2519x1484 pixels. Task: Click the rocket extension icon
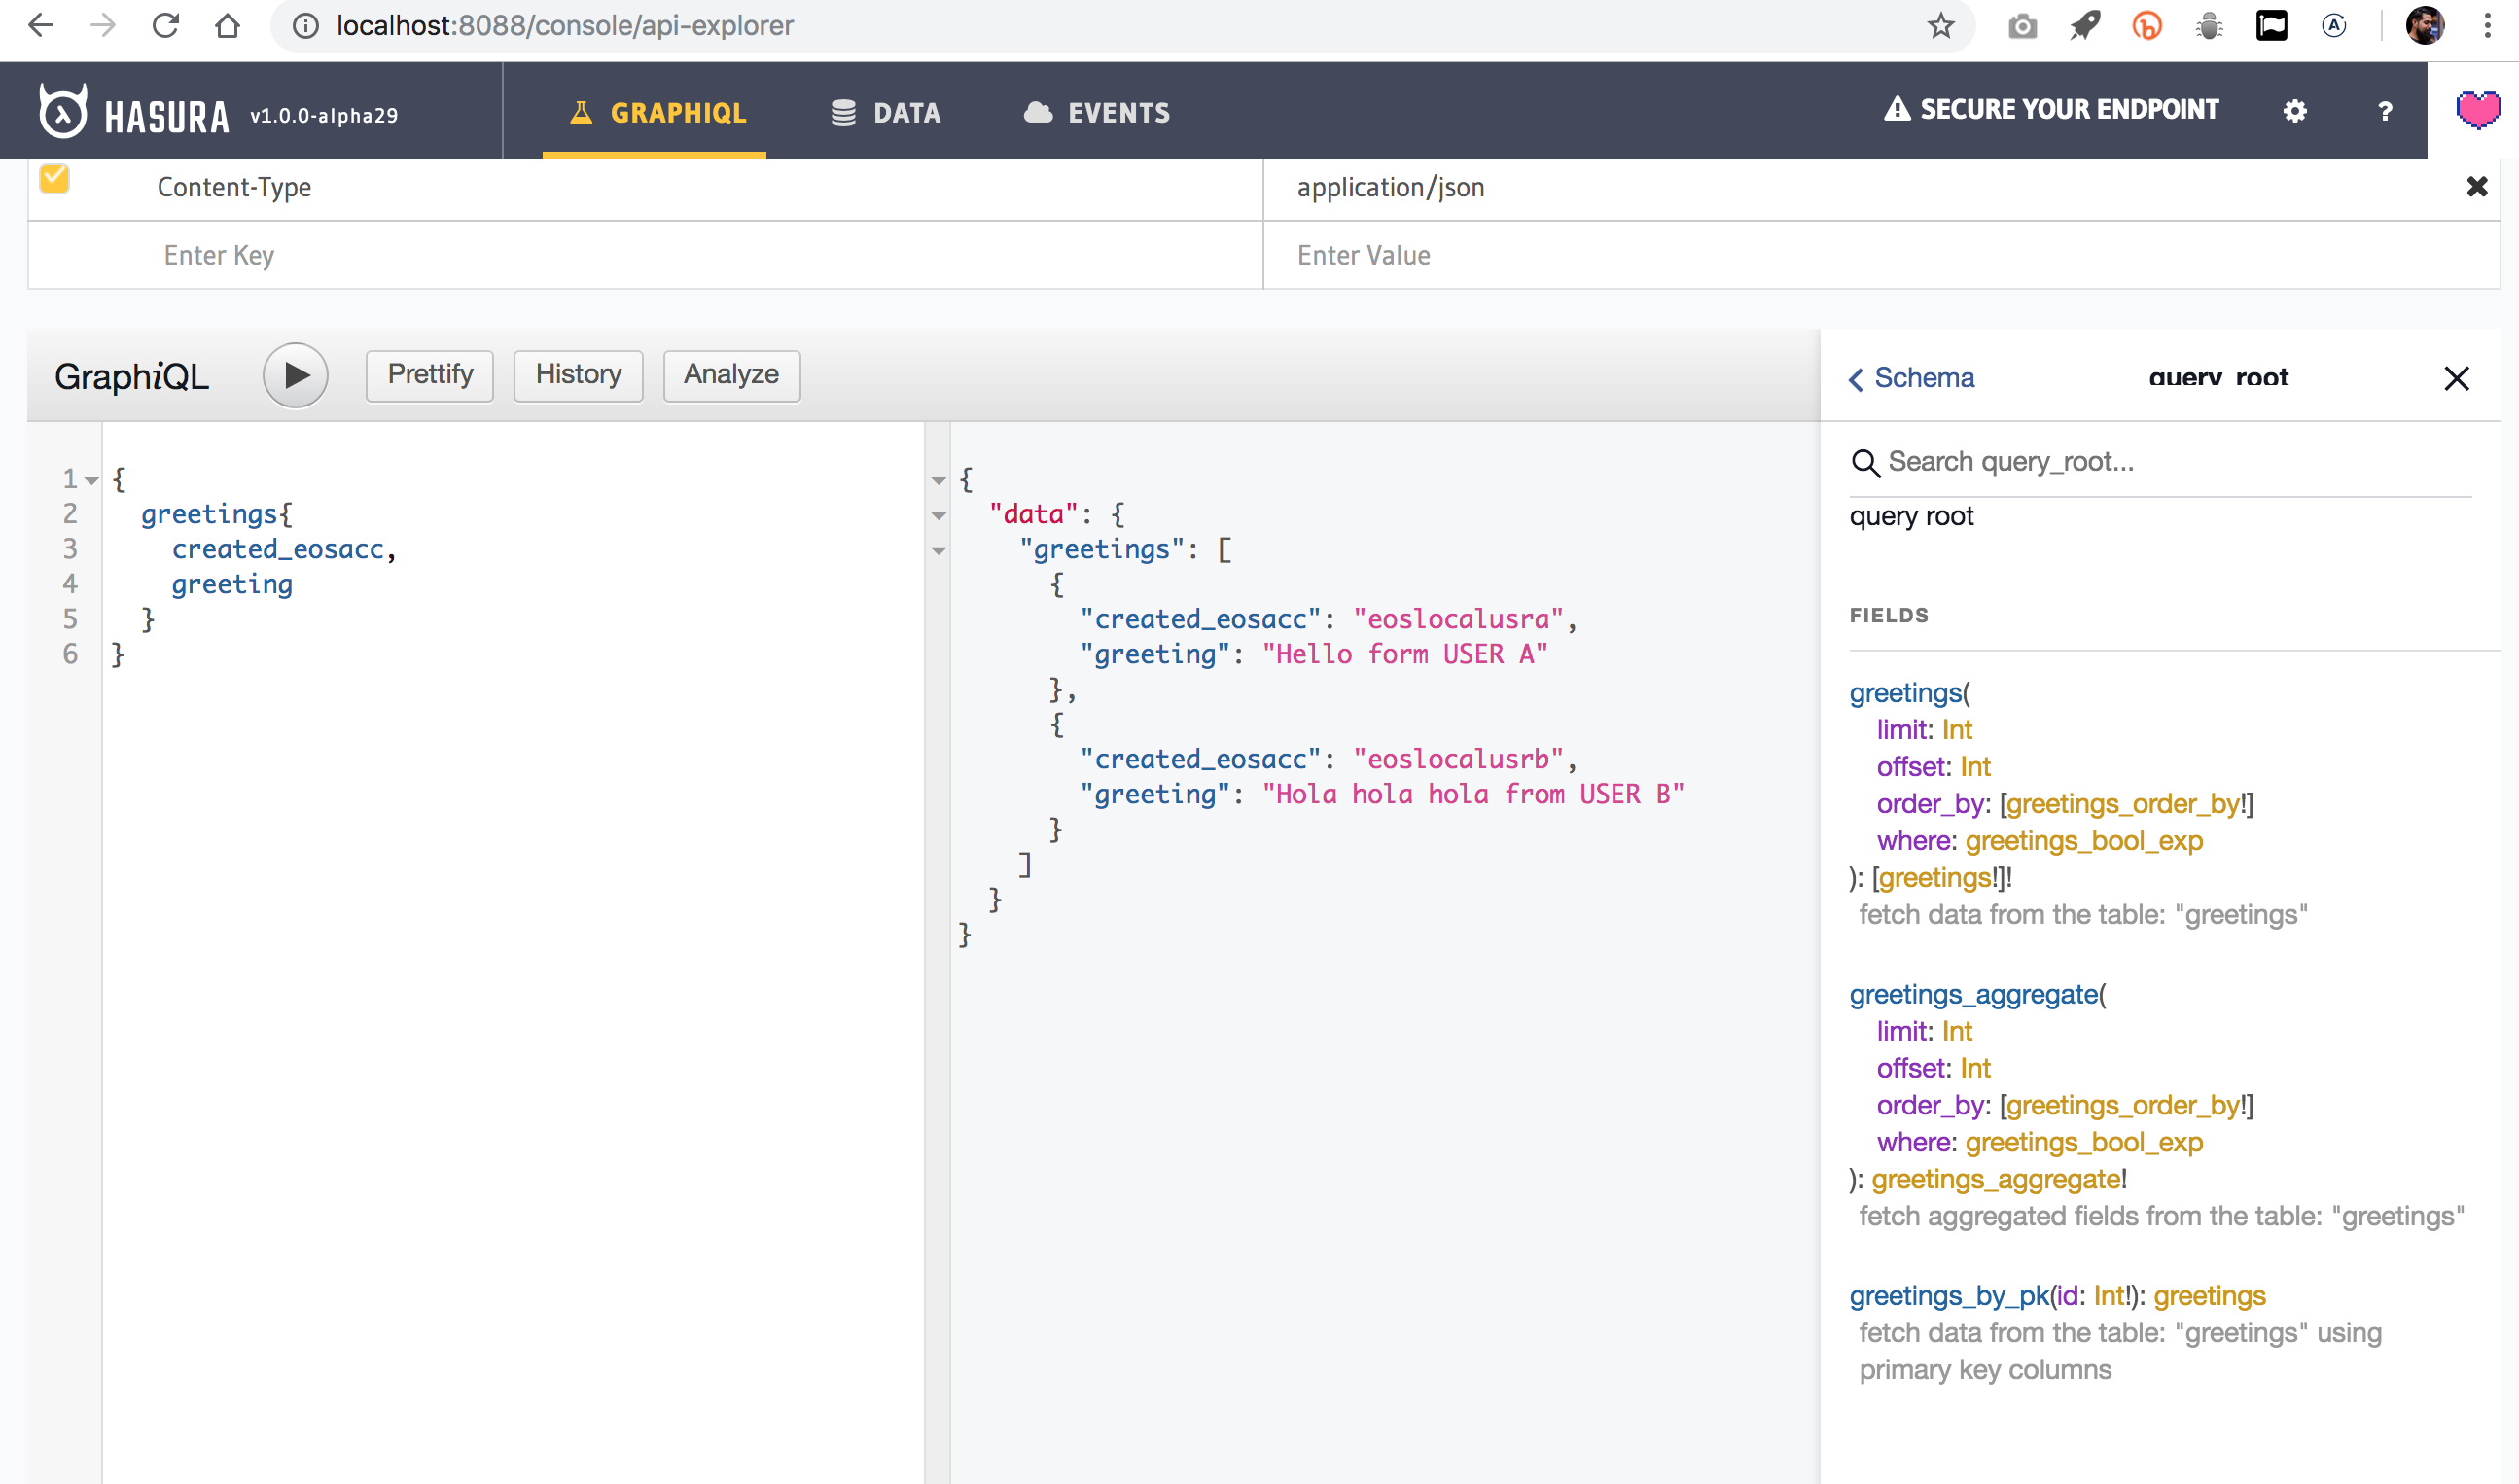(2085, 26)
